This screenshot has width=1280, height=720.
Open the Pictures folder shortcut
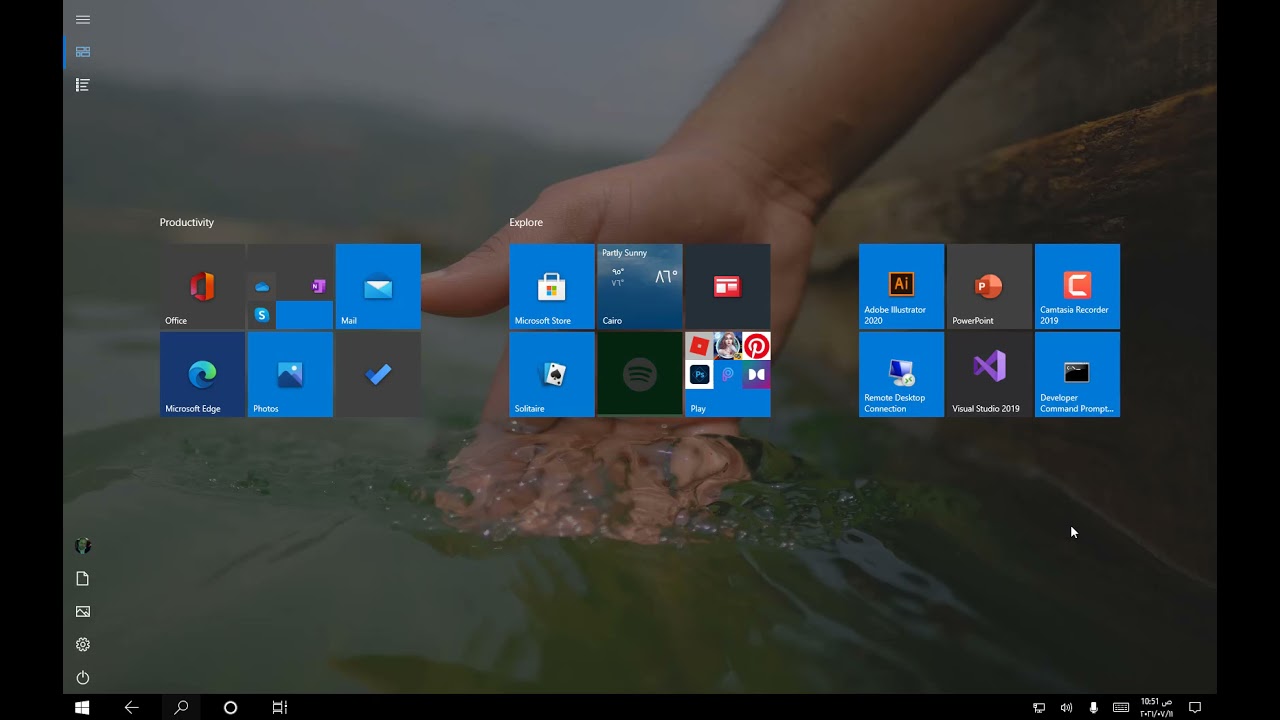[x=83, y=612]
